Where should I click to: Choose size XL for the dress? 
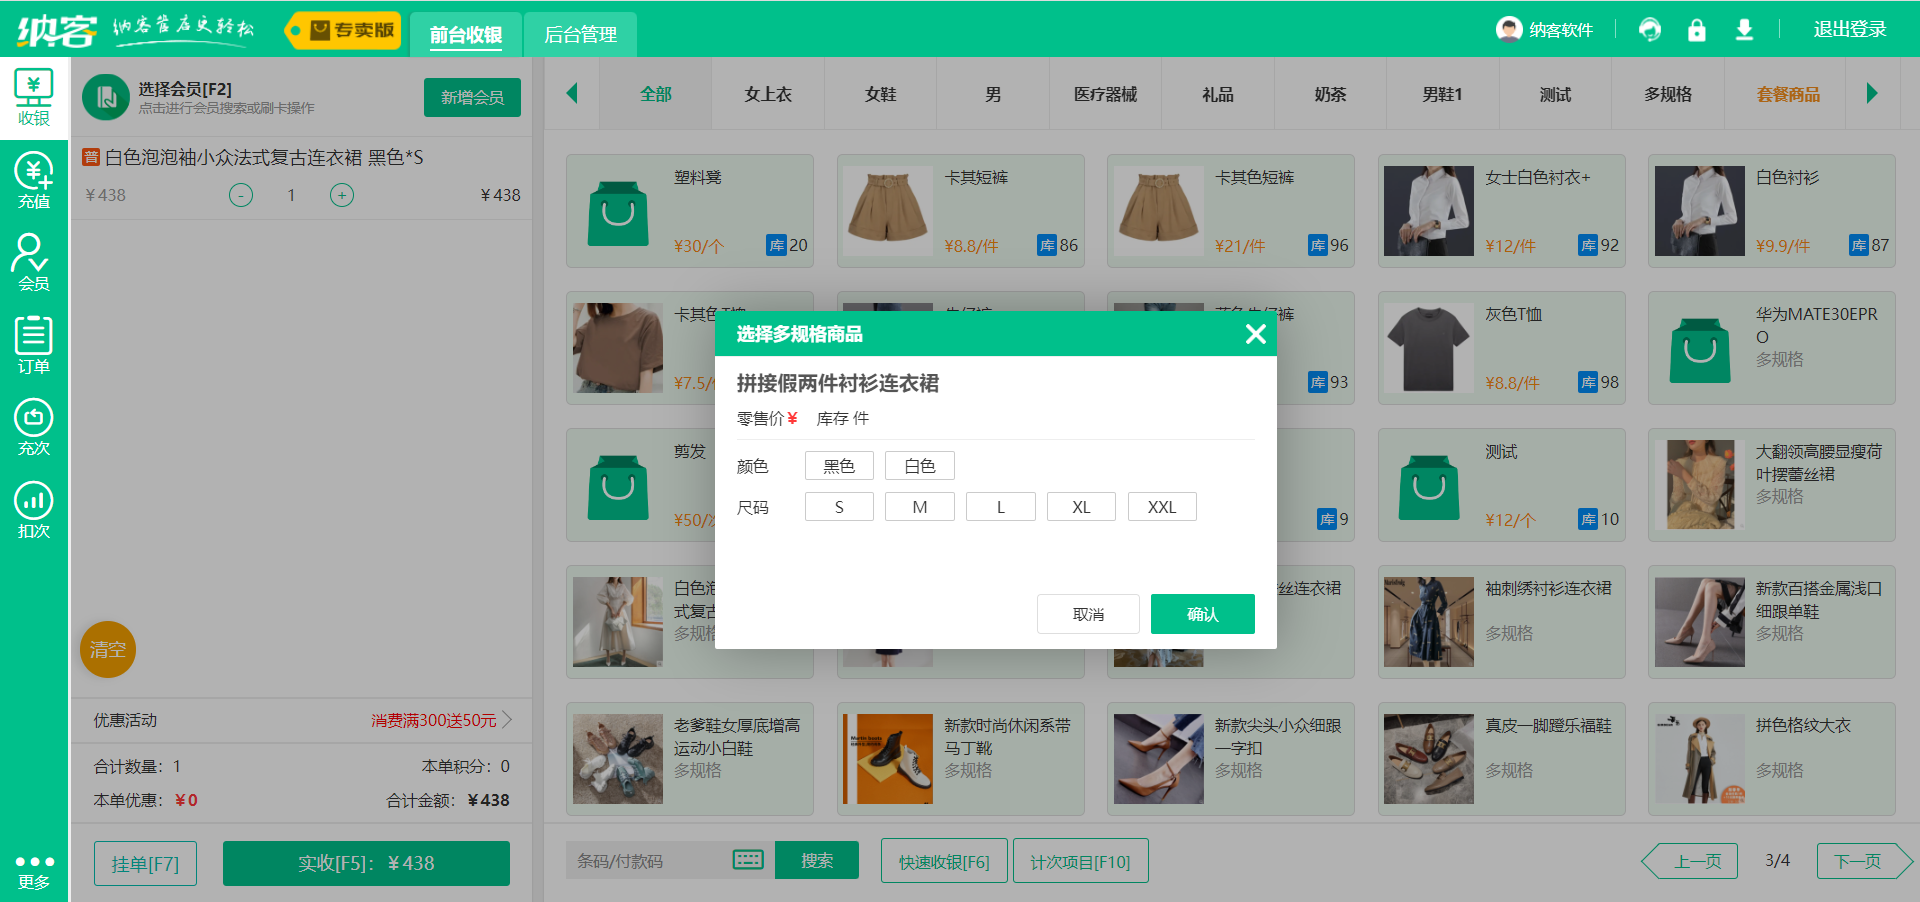(x=1081, y=506)
